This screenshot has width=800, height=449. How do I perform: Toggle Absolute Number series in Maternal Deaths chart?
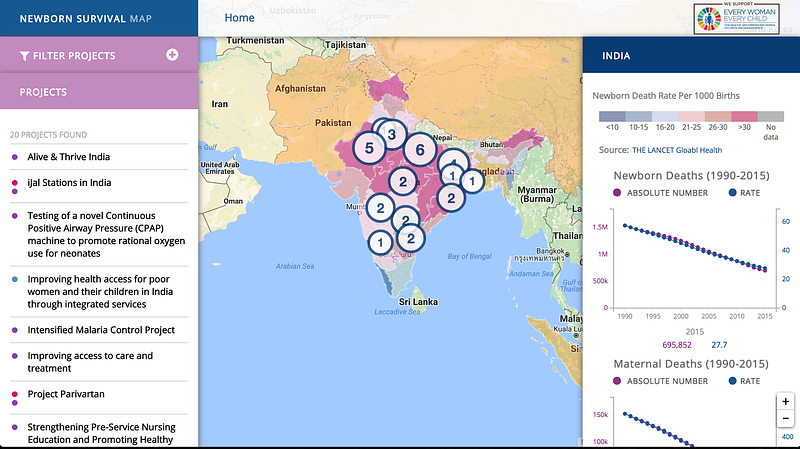click(x=660, y=381)
